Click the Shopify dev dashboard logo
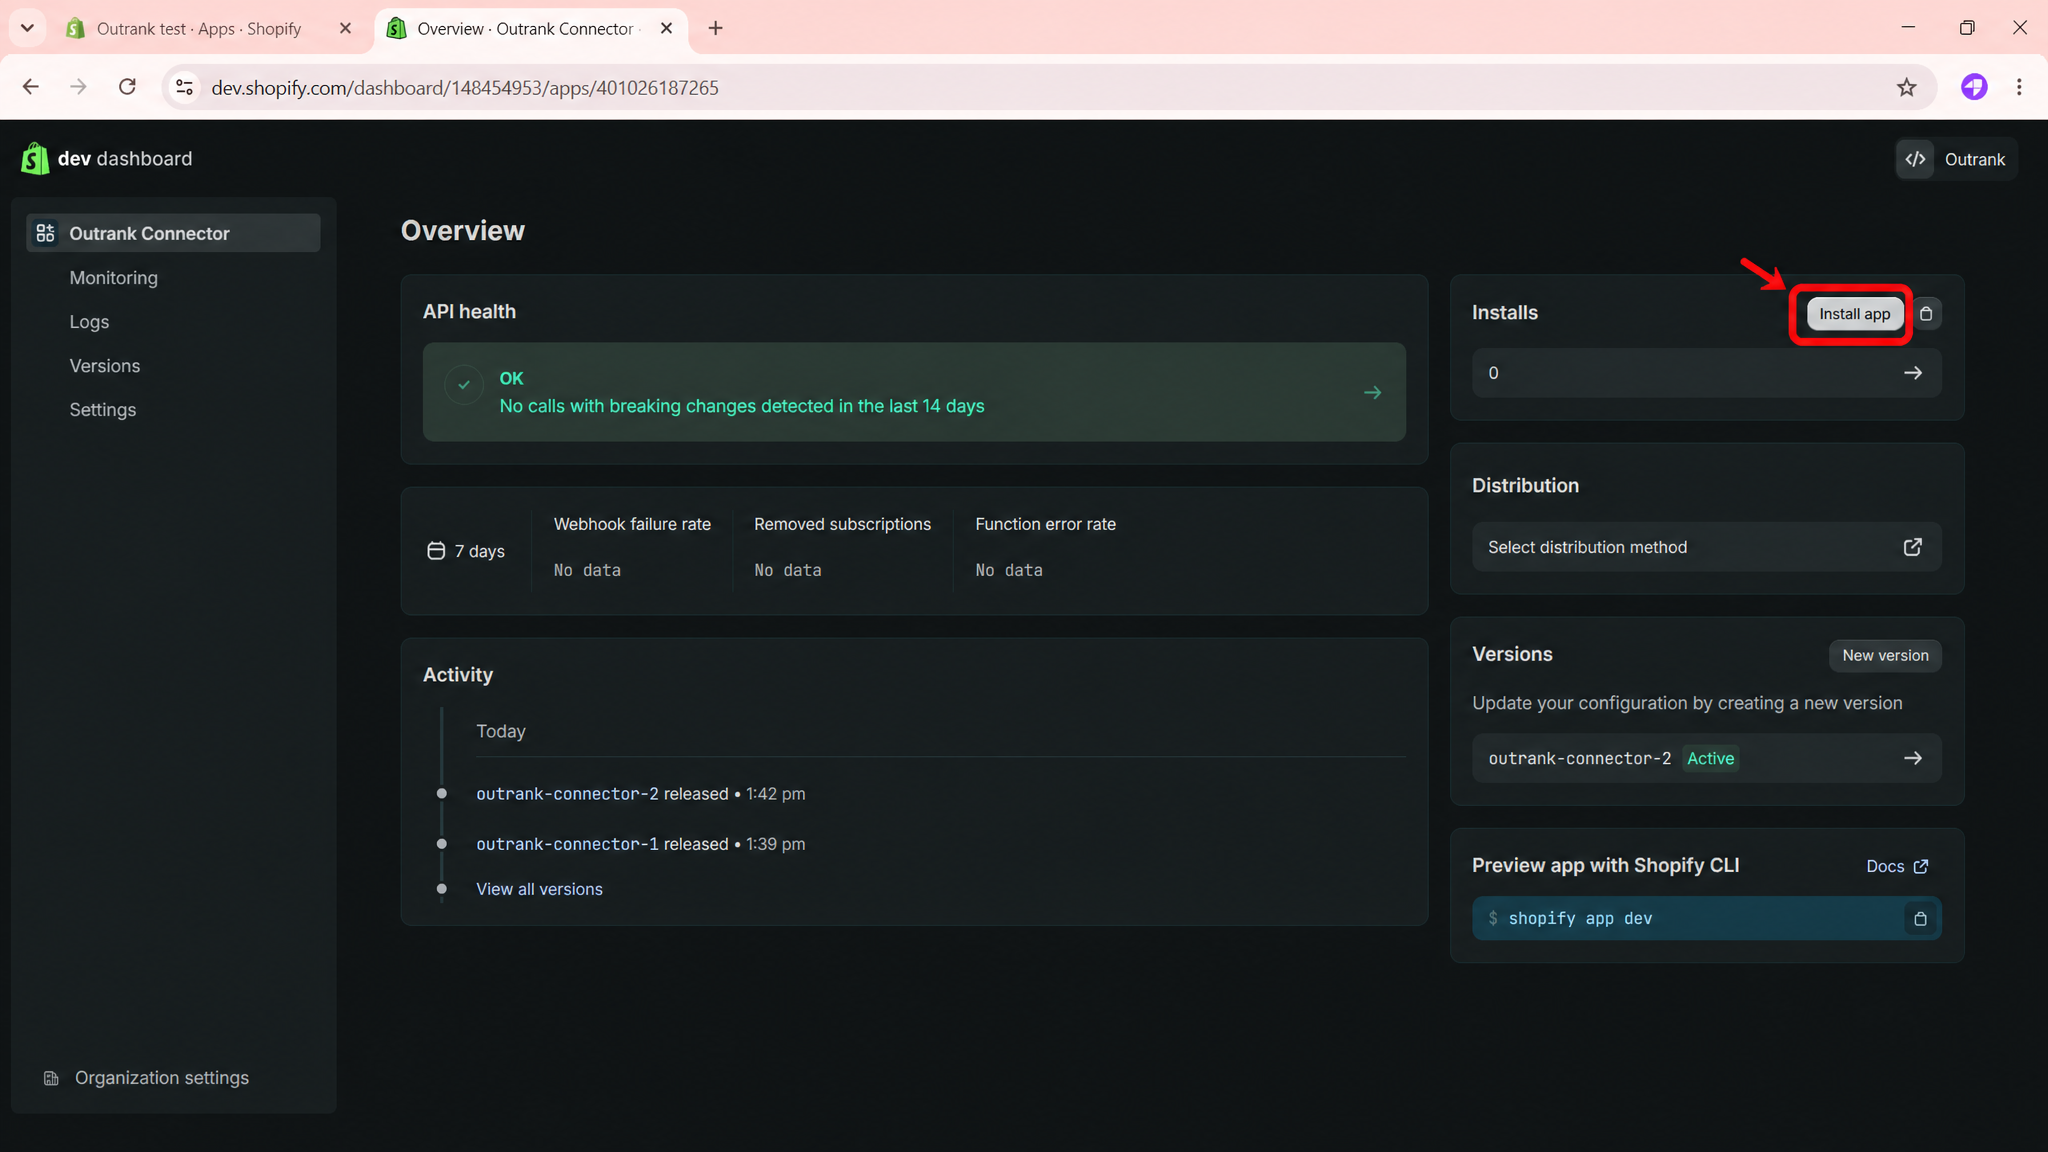2048x1152 pixels. click(106, 159)
